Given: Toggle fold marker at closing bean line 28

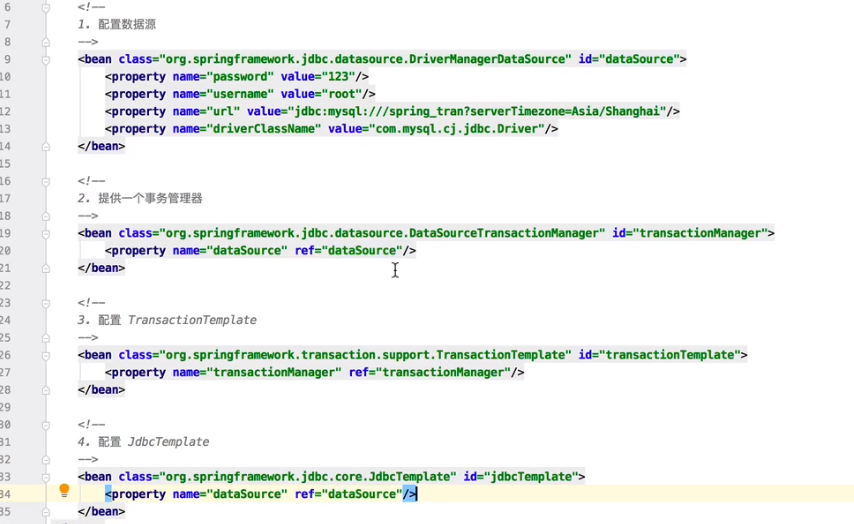Looking at the screenshot, I should point(46,390).
